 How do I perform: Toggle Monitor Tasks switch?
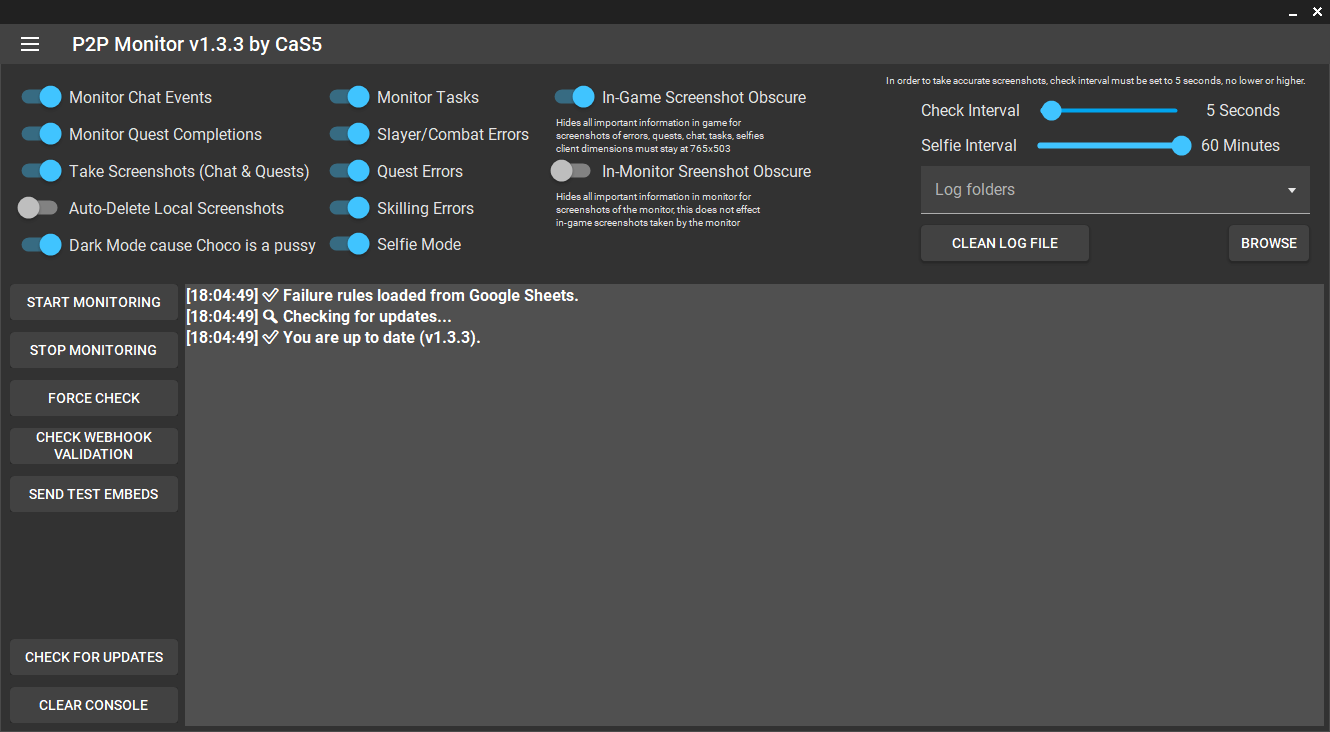[x=350, y=97]
